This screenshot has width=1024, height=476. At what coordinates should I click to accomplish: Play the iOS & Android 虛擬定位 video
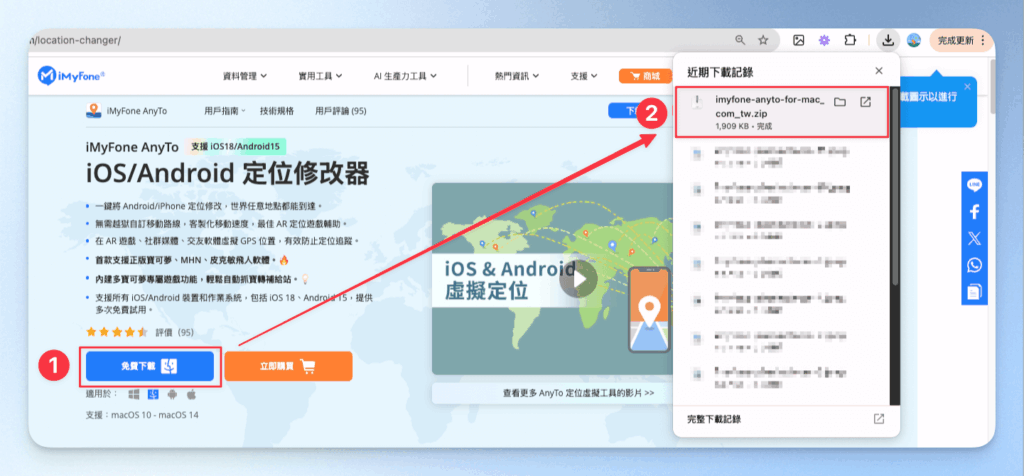point(578,279)
